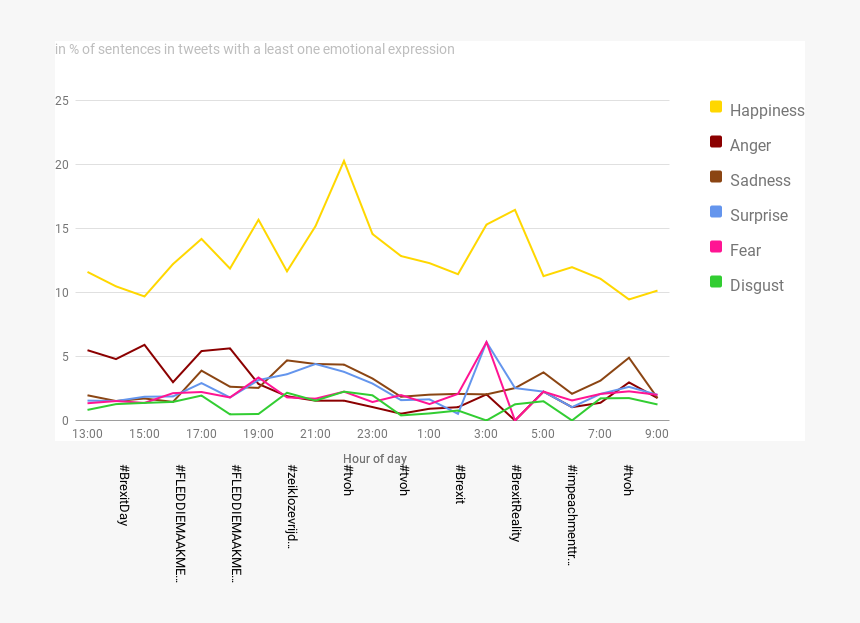Viewport: 860px width, 623px height.
Task: Click the Hour of day axis title
Action: point(375,459)
